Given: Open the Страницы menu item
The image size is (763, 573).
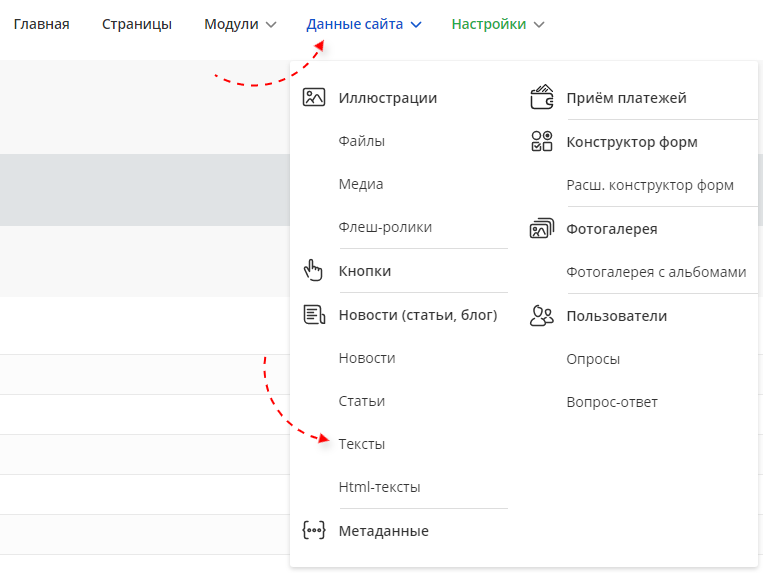Looking at the screenshot, I should click(x=137, y=24).
